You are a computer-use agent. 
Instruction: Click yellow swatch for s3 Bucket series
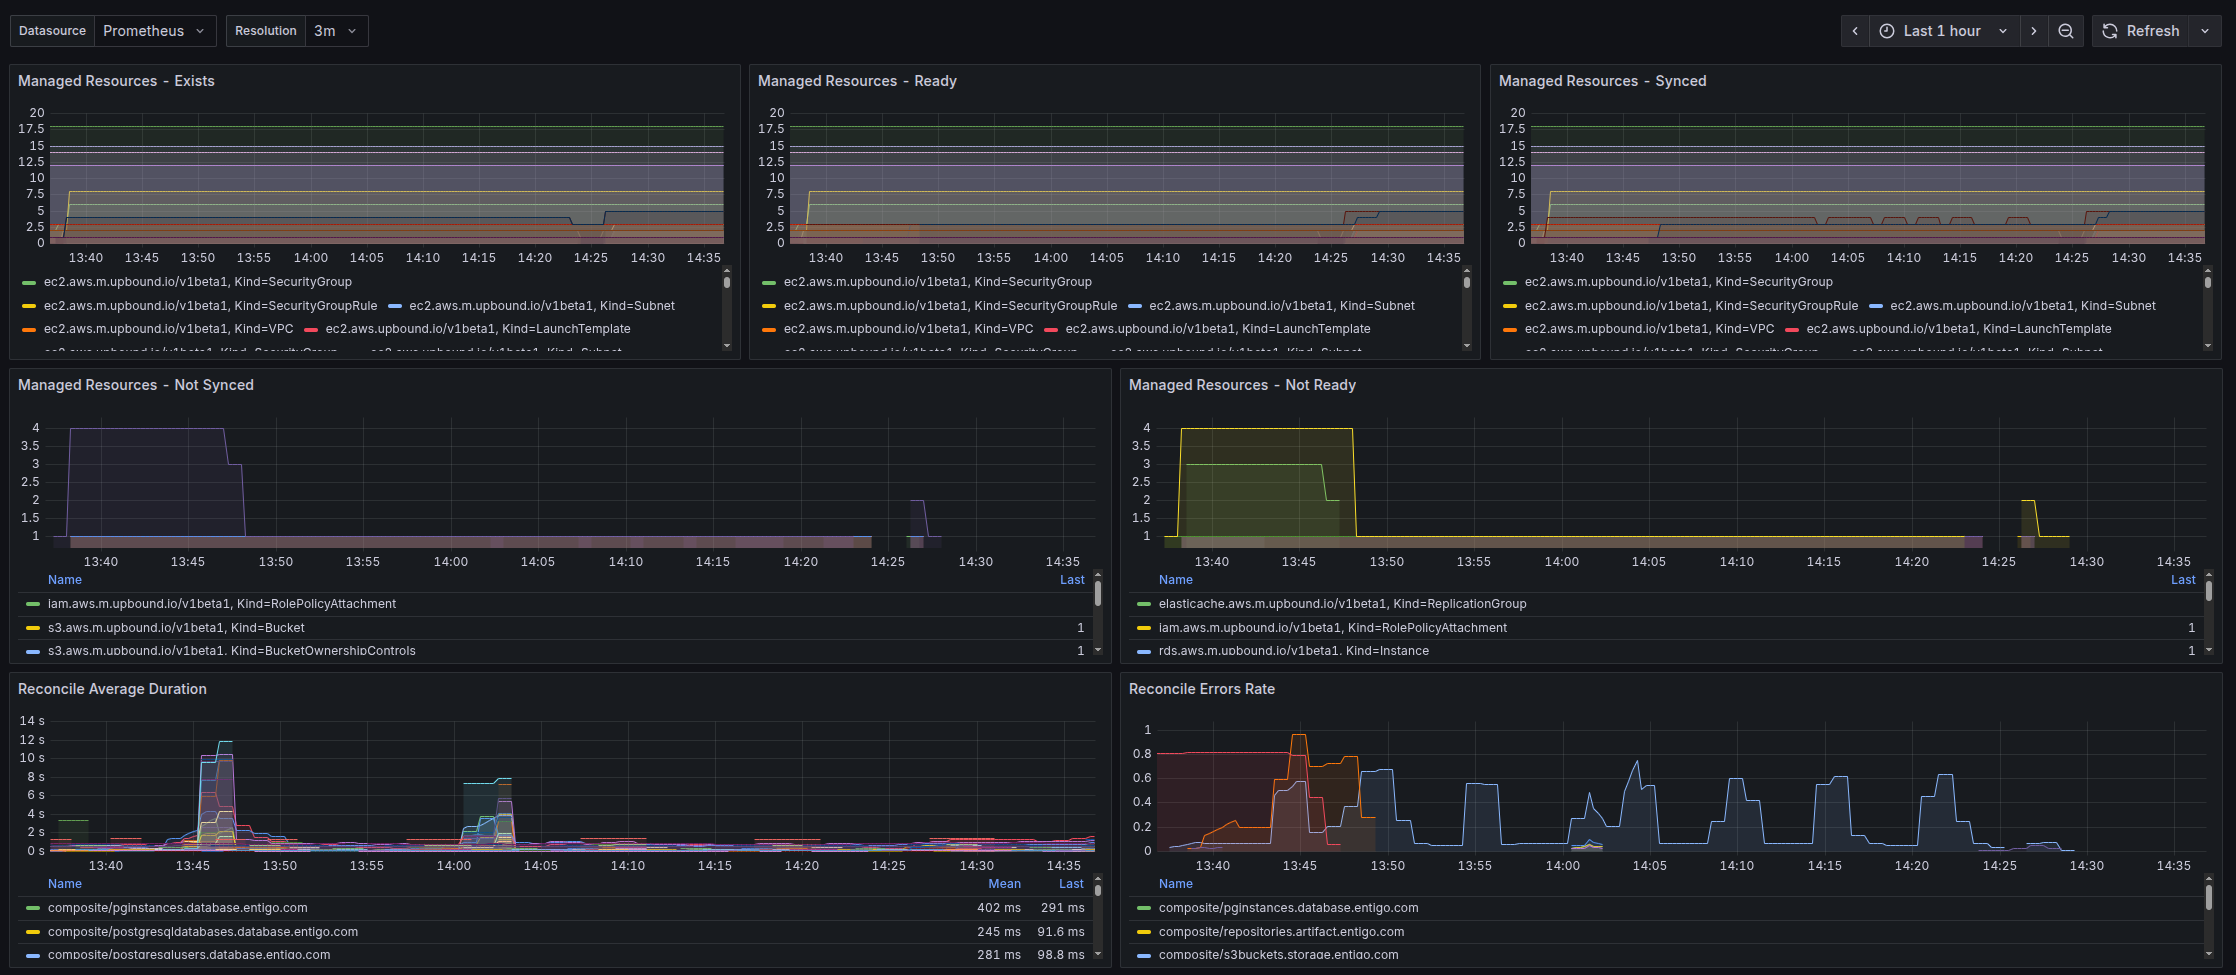point(33,628)
